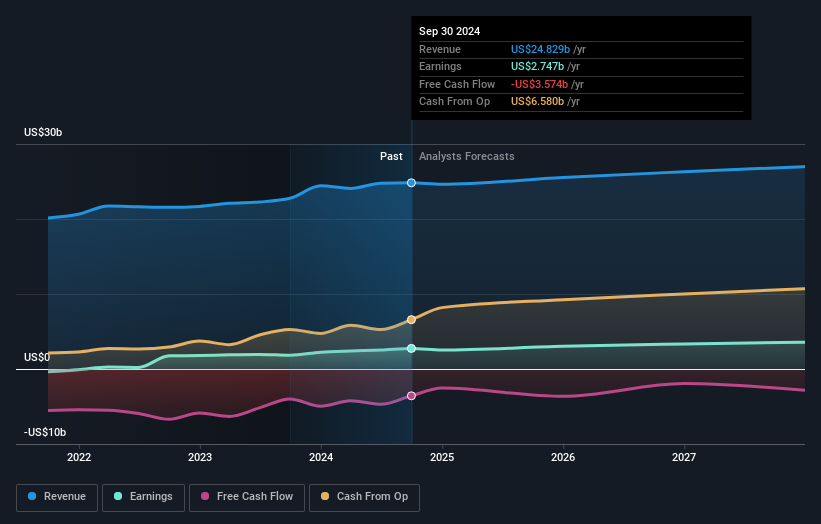Click the Analysts Forecasts label
Screen dimensions: 821x524
click(x=467, y=157)
